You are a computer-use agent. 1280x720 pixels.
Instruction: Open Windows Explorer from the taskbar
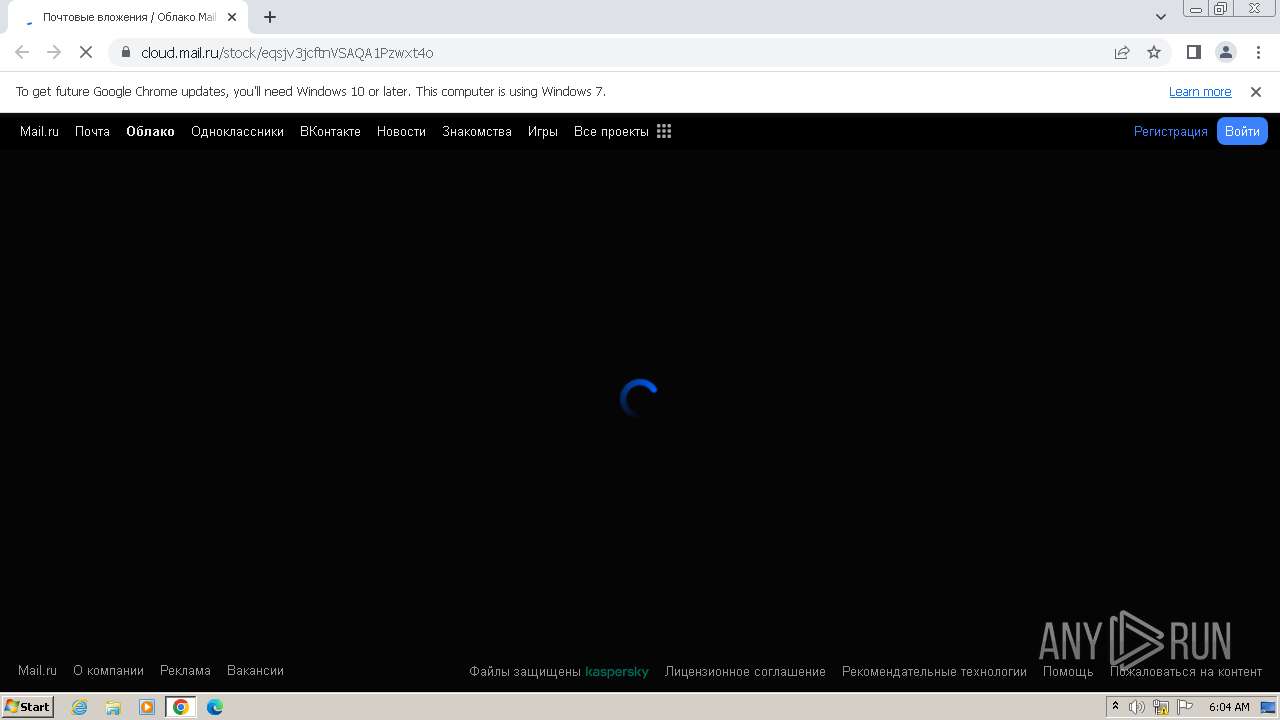(x=113, y=707)
